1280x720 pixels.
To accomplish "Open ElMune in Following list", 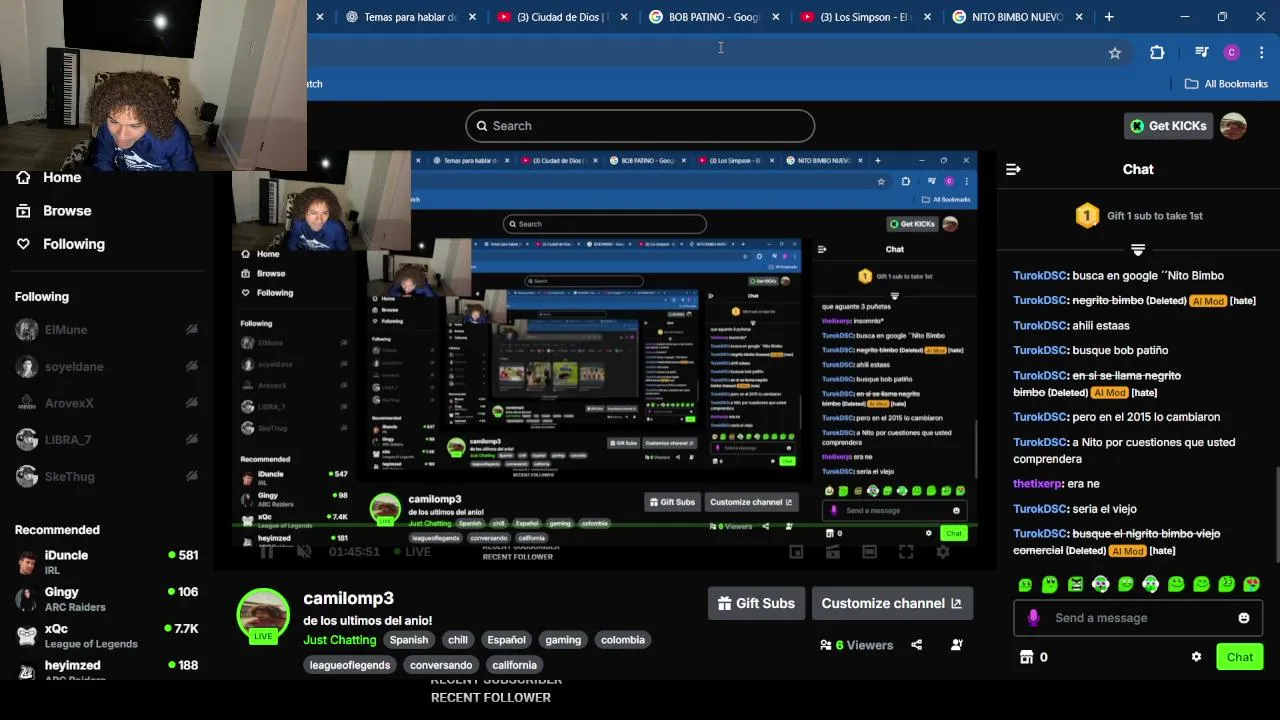I will 106,330.
